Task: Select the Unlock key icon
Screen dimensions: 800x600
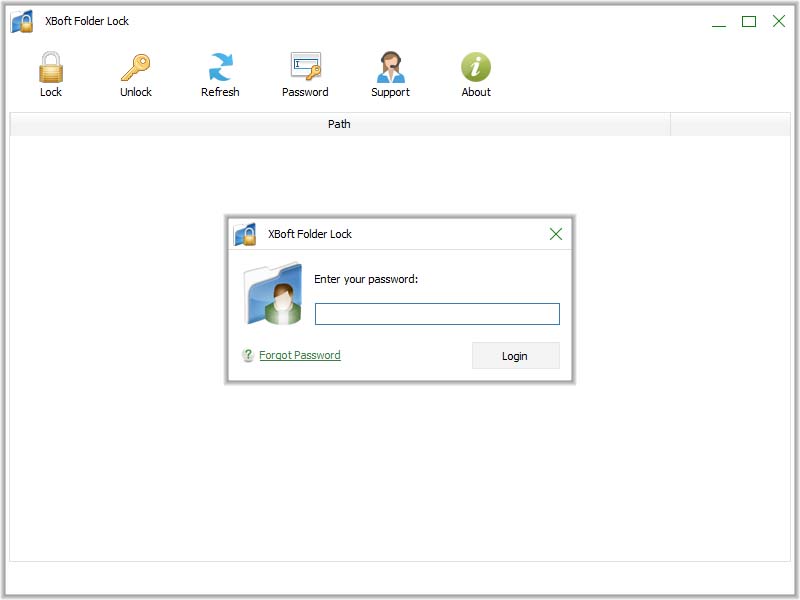Action: pos(136,67)
